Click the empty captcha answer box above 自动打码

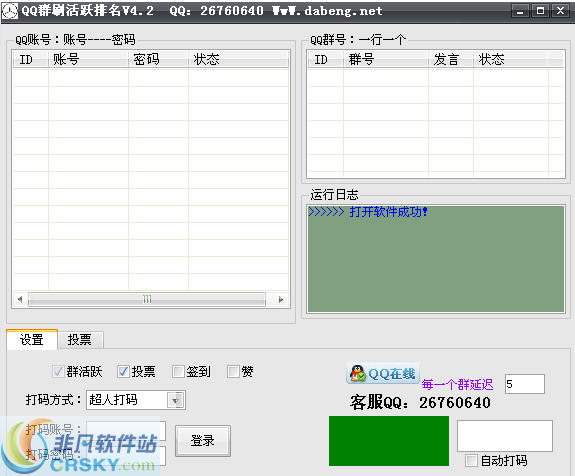(x=505, y=436)
